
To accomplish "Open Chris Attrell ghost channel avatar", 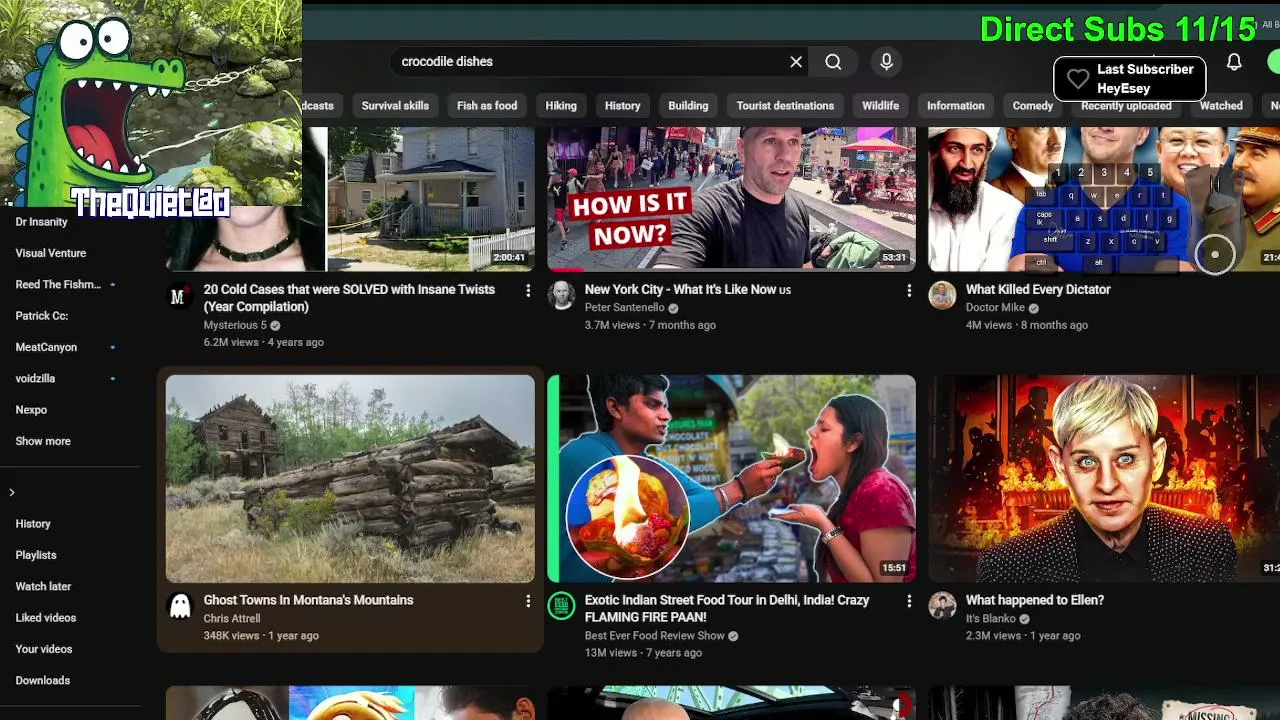I will coord(179,606).
